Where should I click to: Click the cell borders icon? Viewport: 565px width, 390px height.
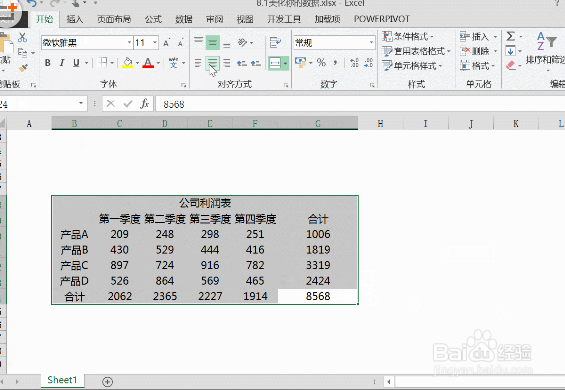[x=103, y=63]
